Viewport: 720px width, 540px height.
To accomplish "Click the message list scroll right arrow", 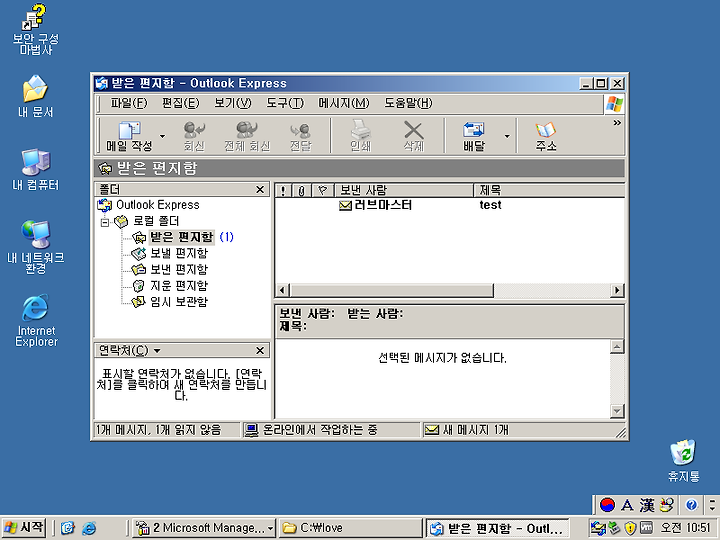I will 617,290.
